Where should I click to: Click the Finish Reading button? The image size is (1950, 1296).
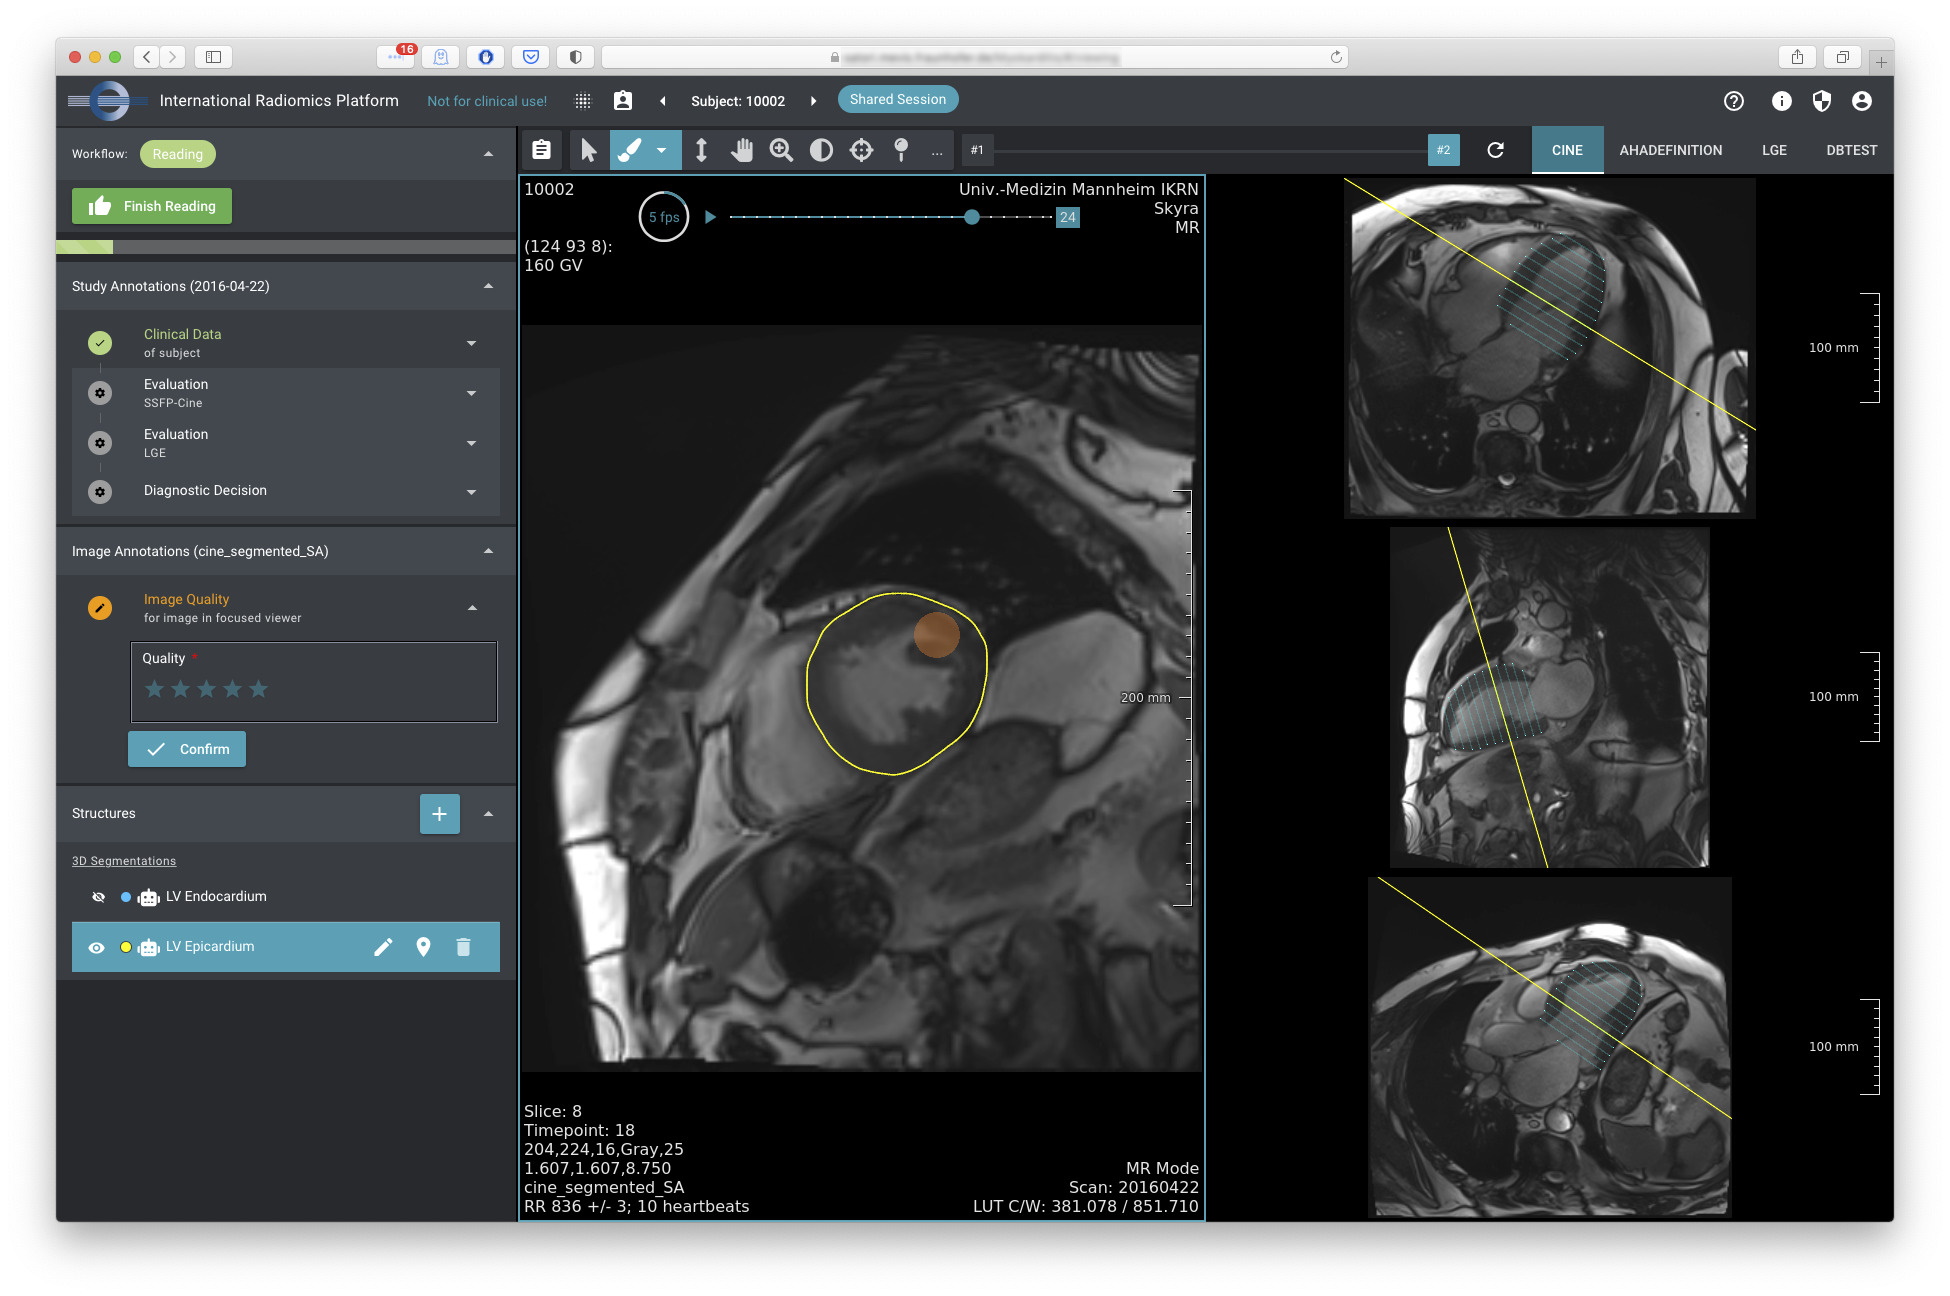tap(152, 206)
